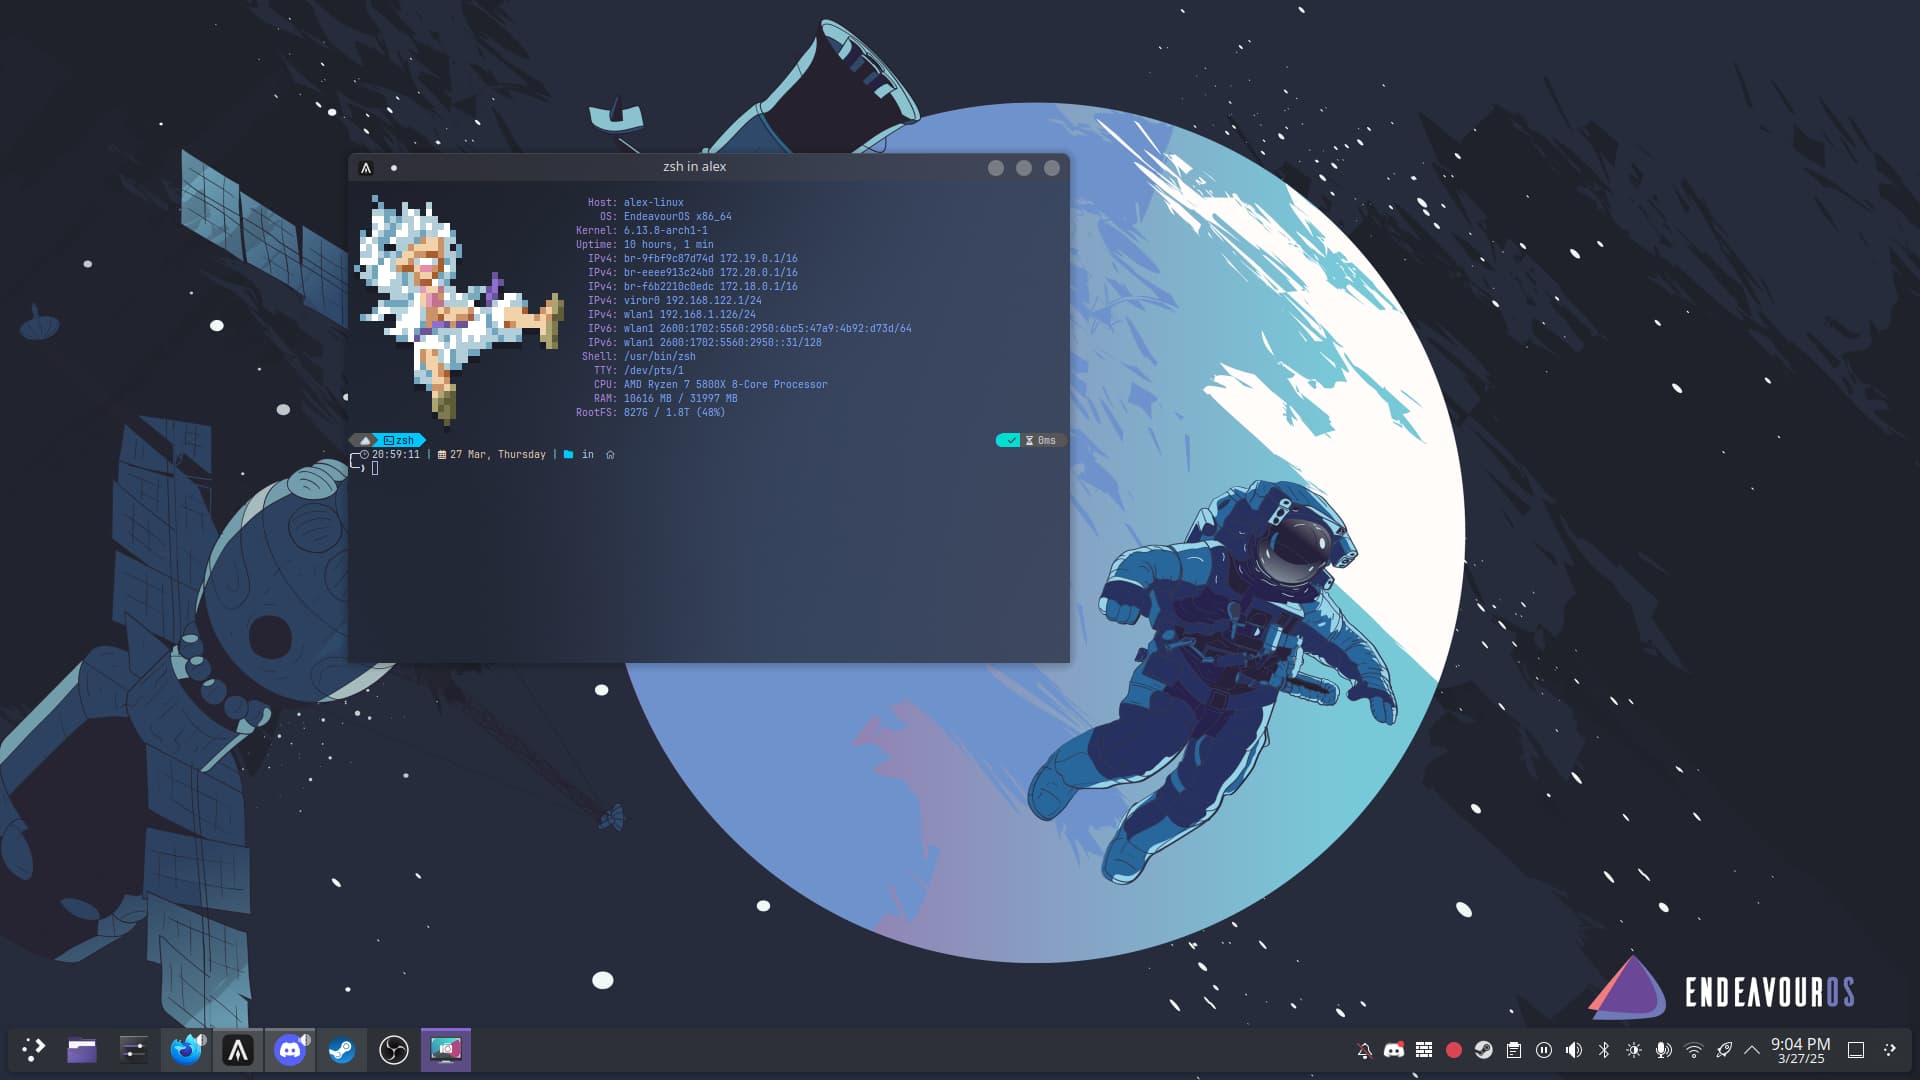Click the rocket tray icon

1724,1050
